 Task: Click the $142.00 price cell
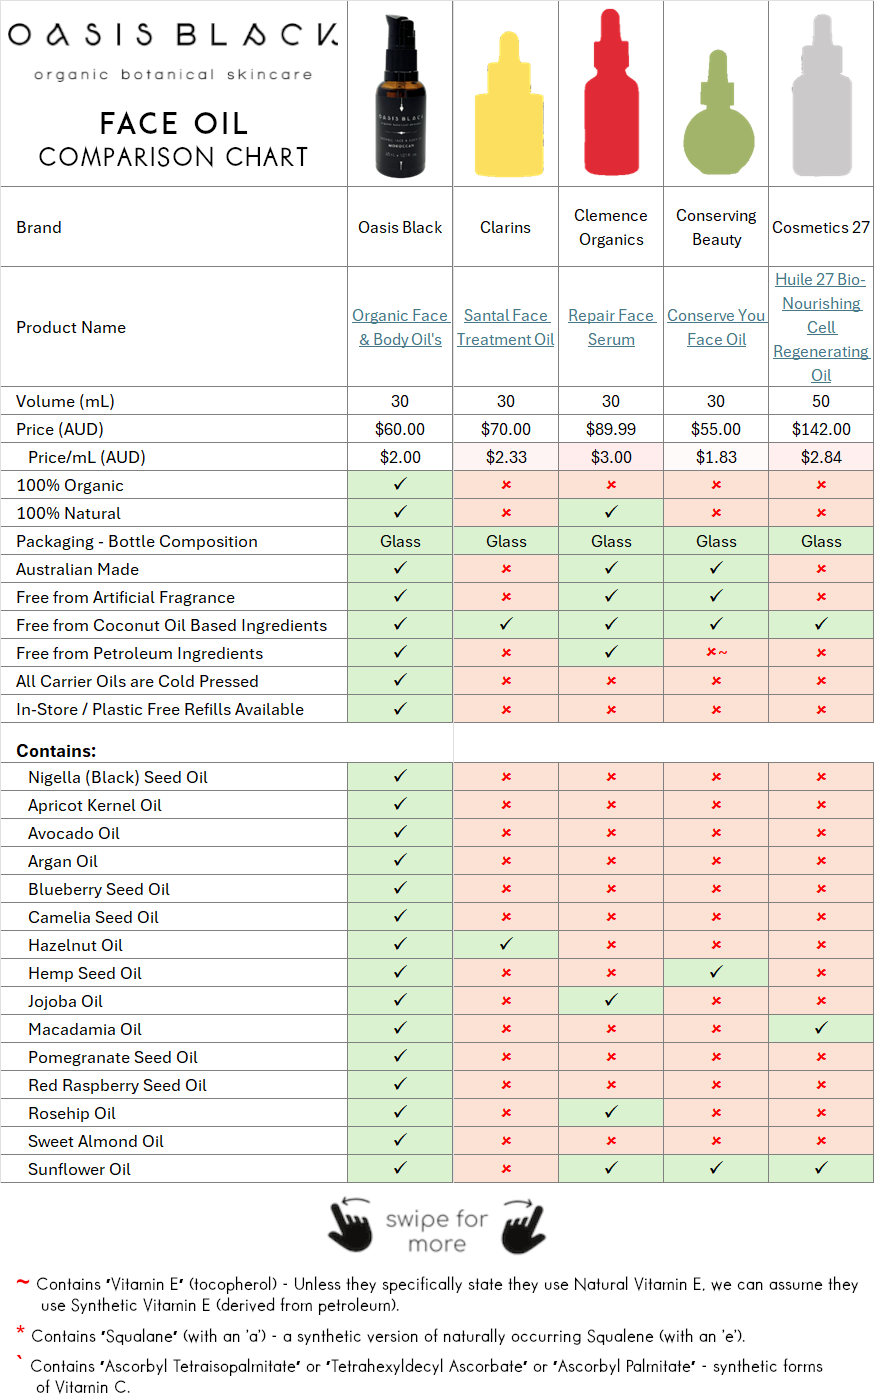point(821,429)
